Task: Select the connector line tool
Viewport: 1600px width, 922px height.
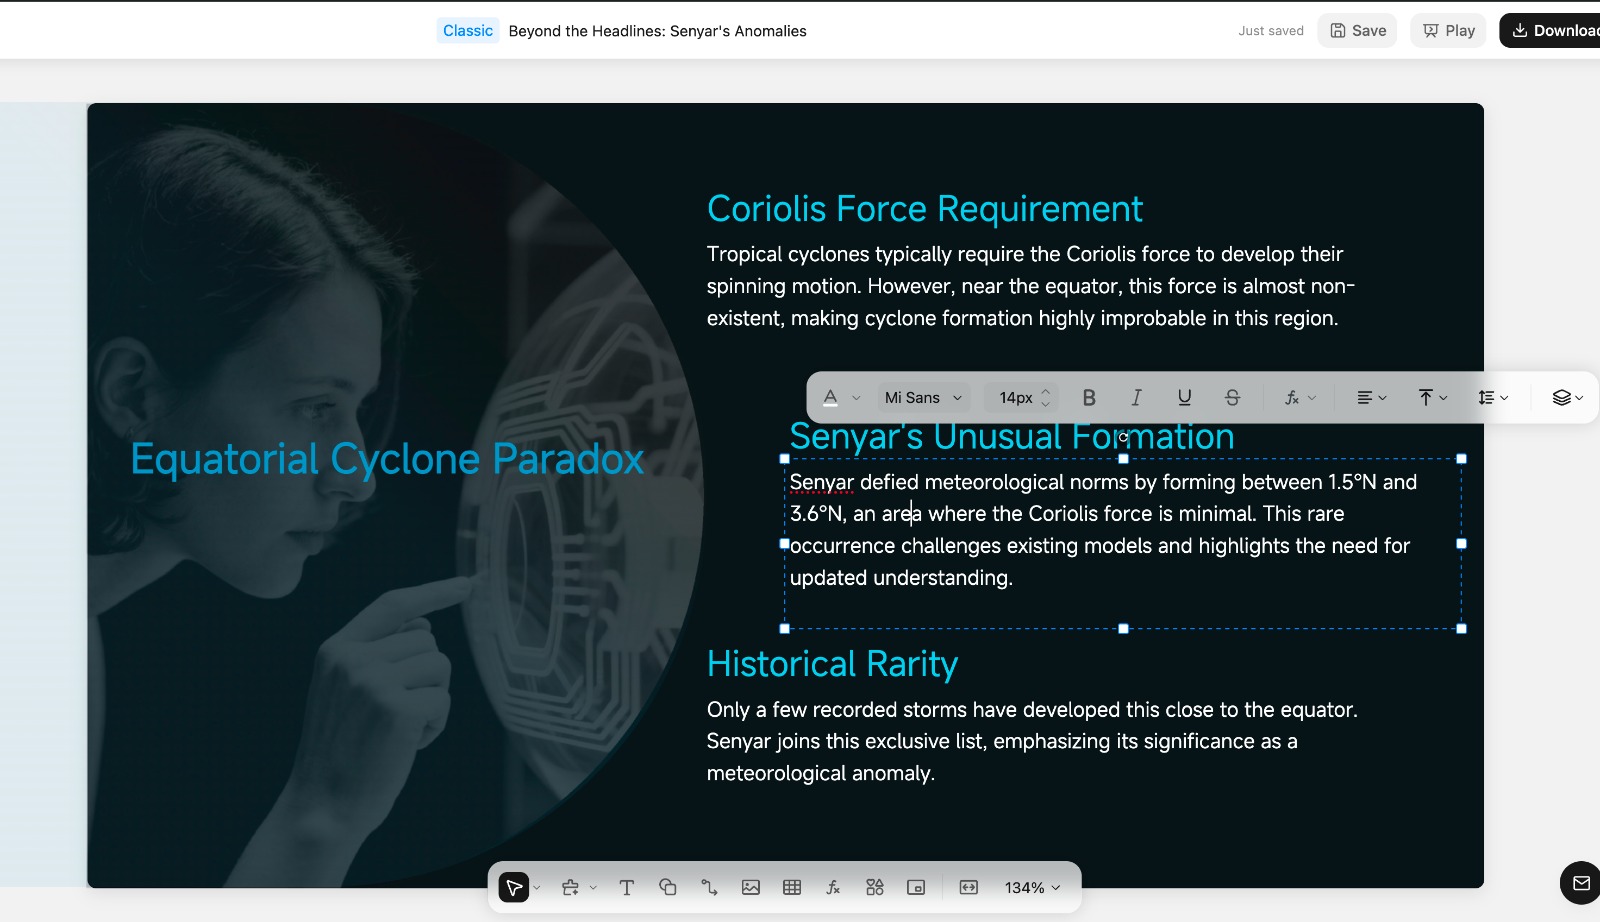Action: pos(709,887)
